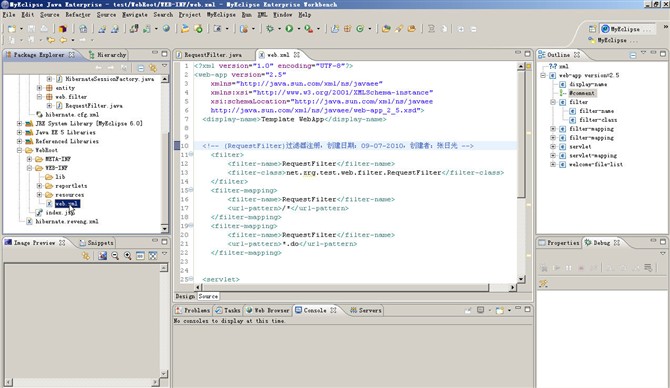Open the Refactor menu
670x388 pixels.
tap(77, 15)
